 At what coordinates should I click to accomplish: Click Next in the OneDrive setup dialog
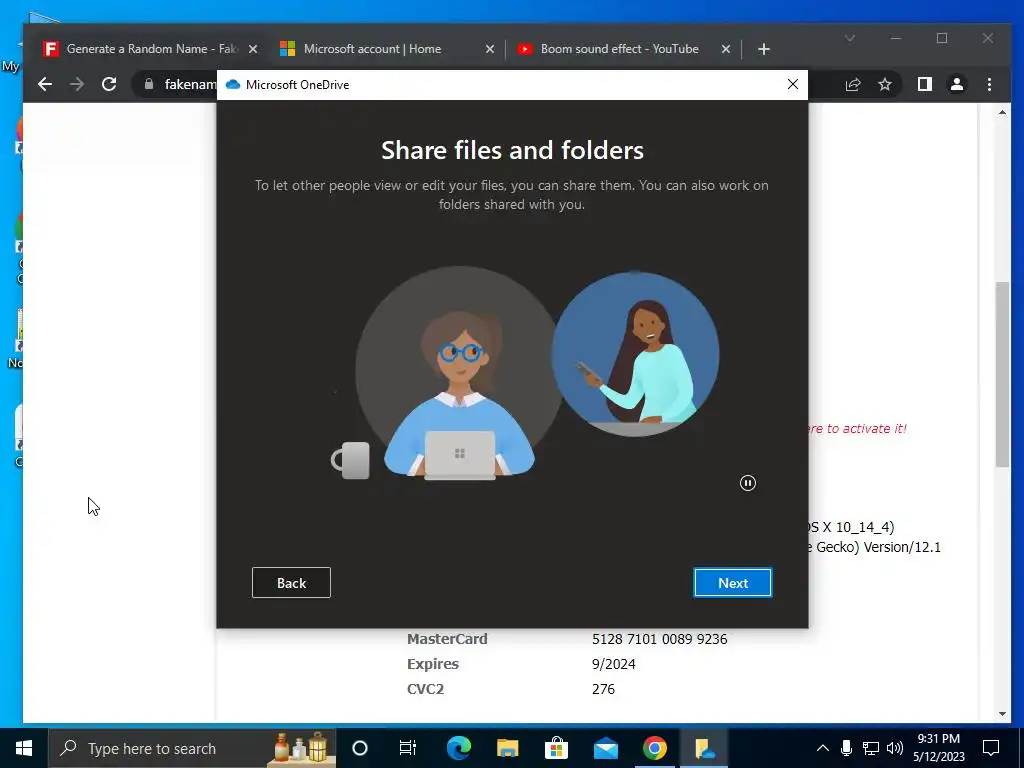[x=732, y=583]
